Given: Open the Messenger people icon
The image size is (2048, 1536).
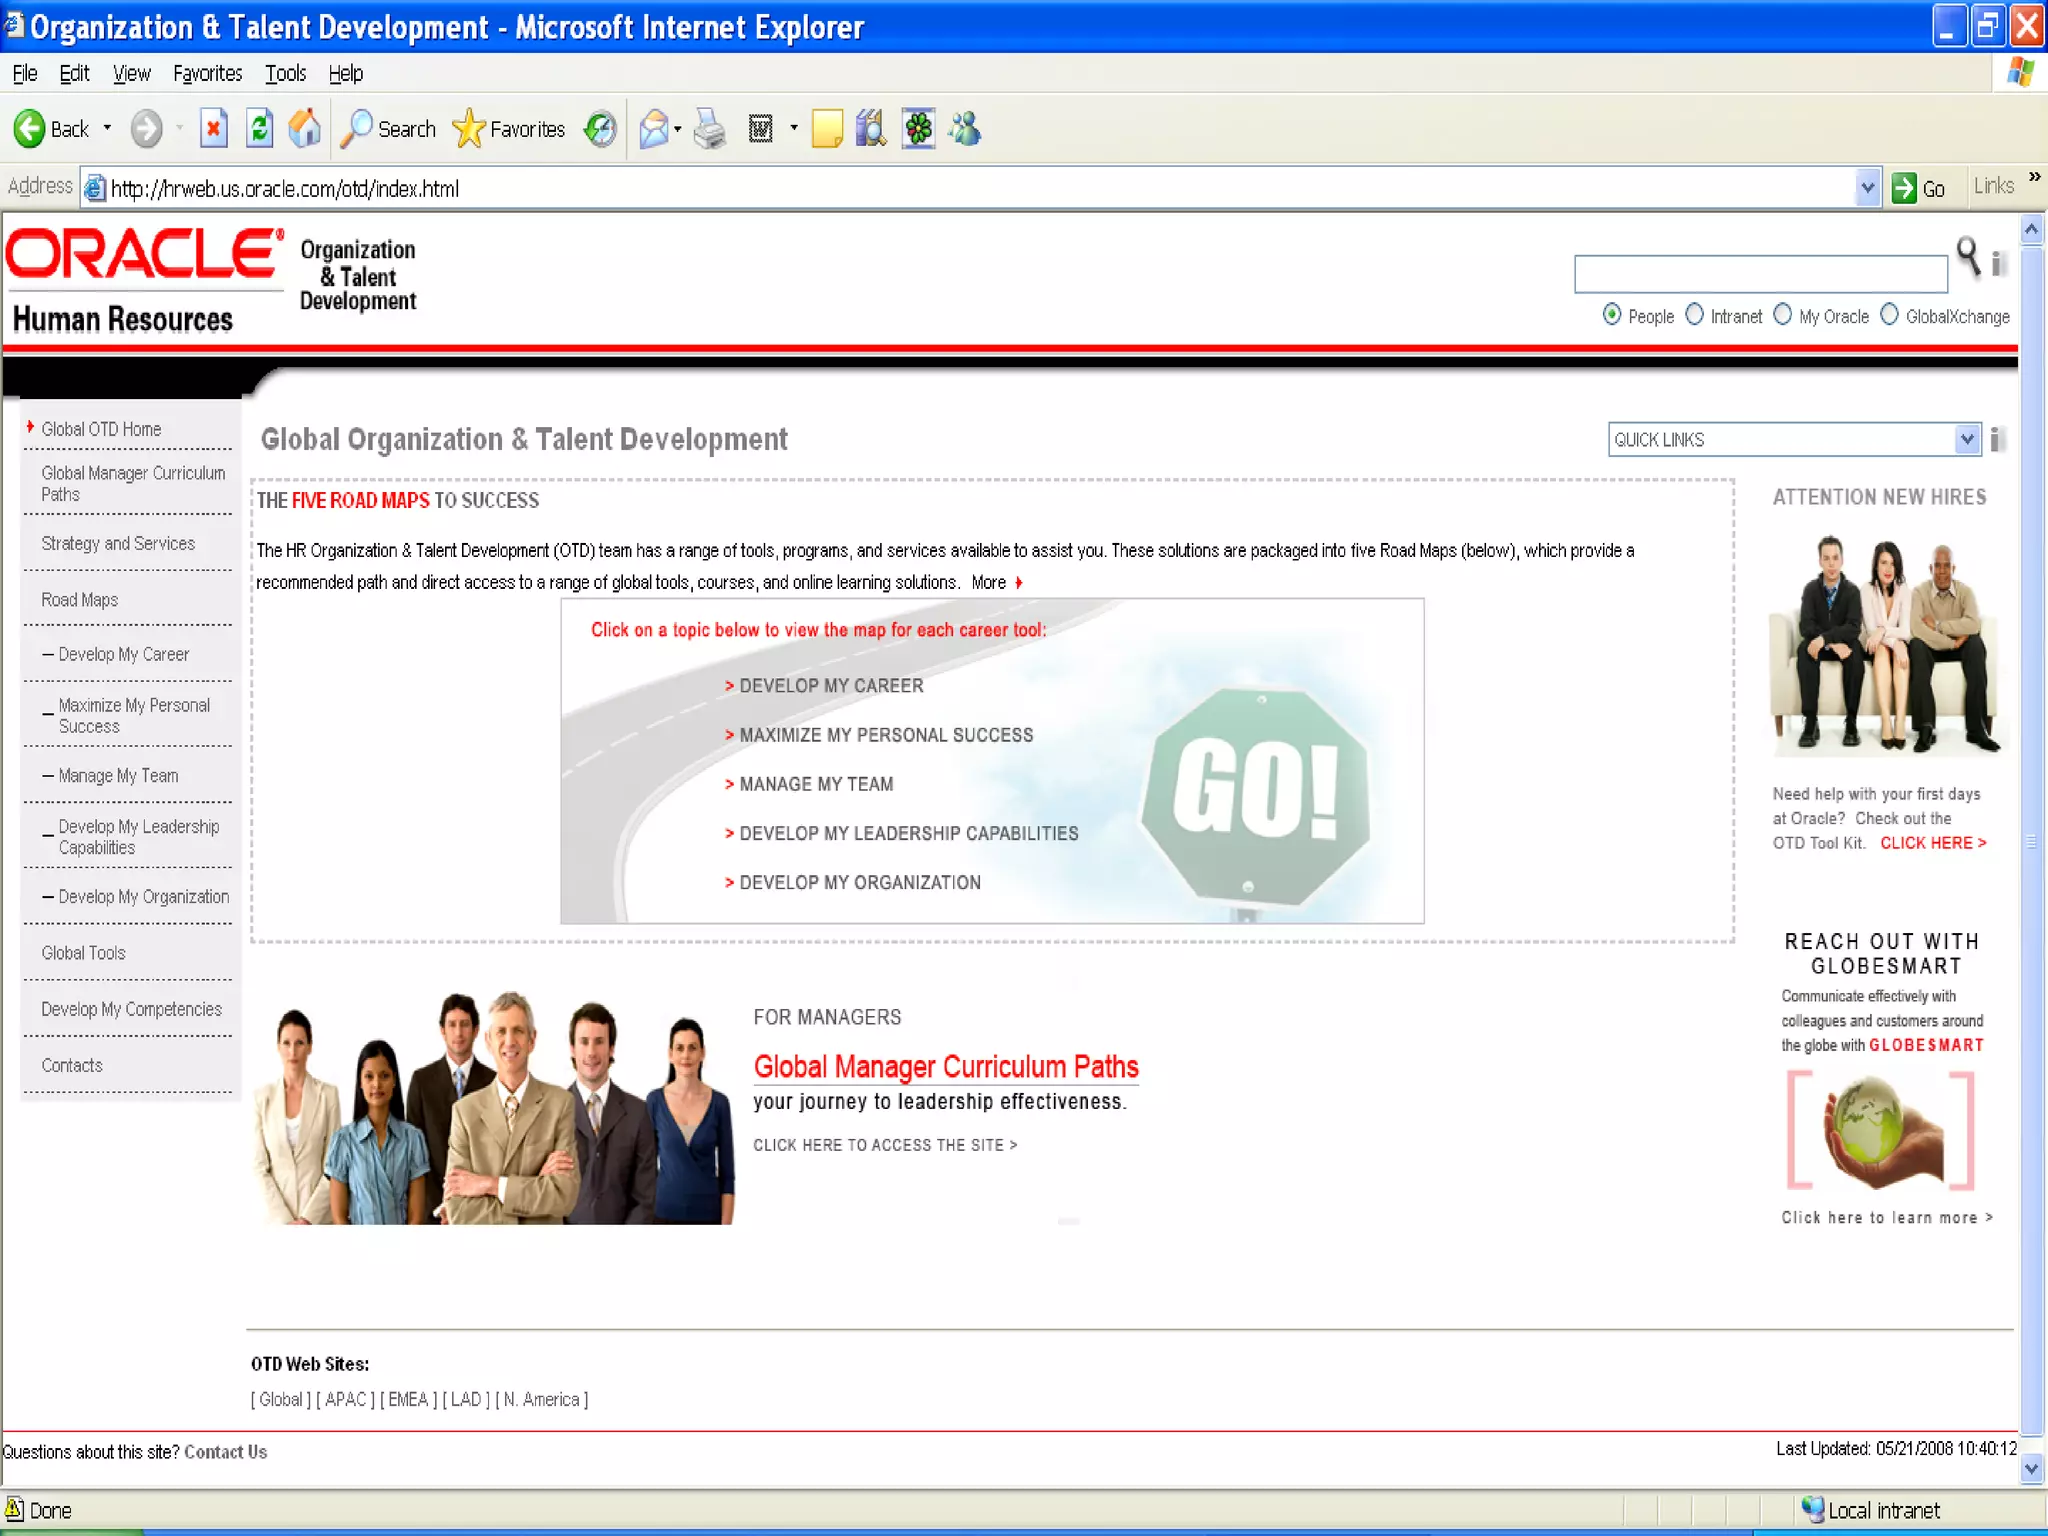Looking at the screenshot, I should coord(965,129).
